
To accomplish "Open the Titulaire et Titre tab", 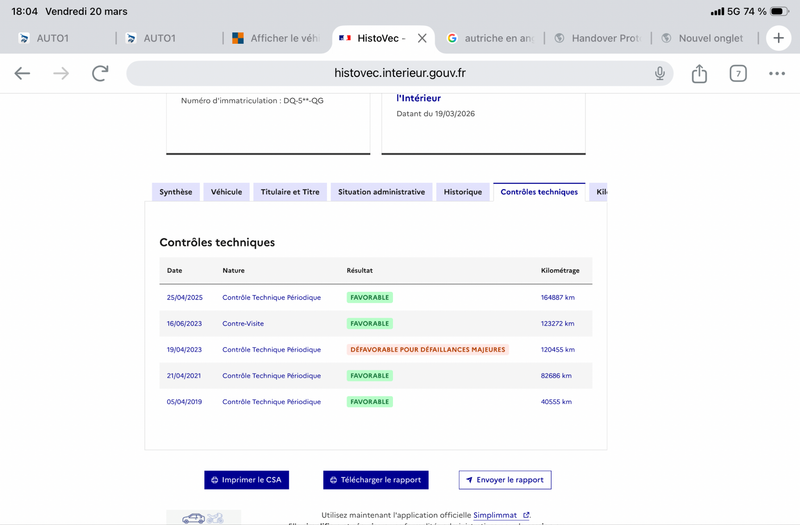I will click(290, 192).
